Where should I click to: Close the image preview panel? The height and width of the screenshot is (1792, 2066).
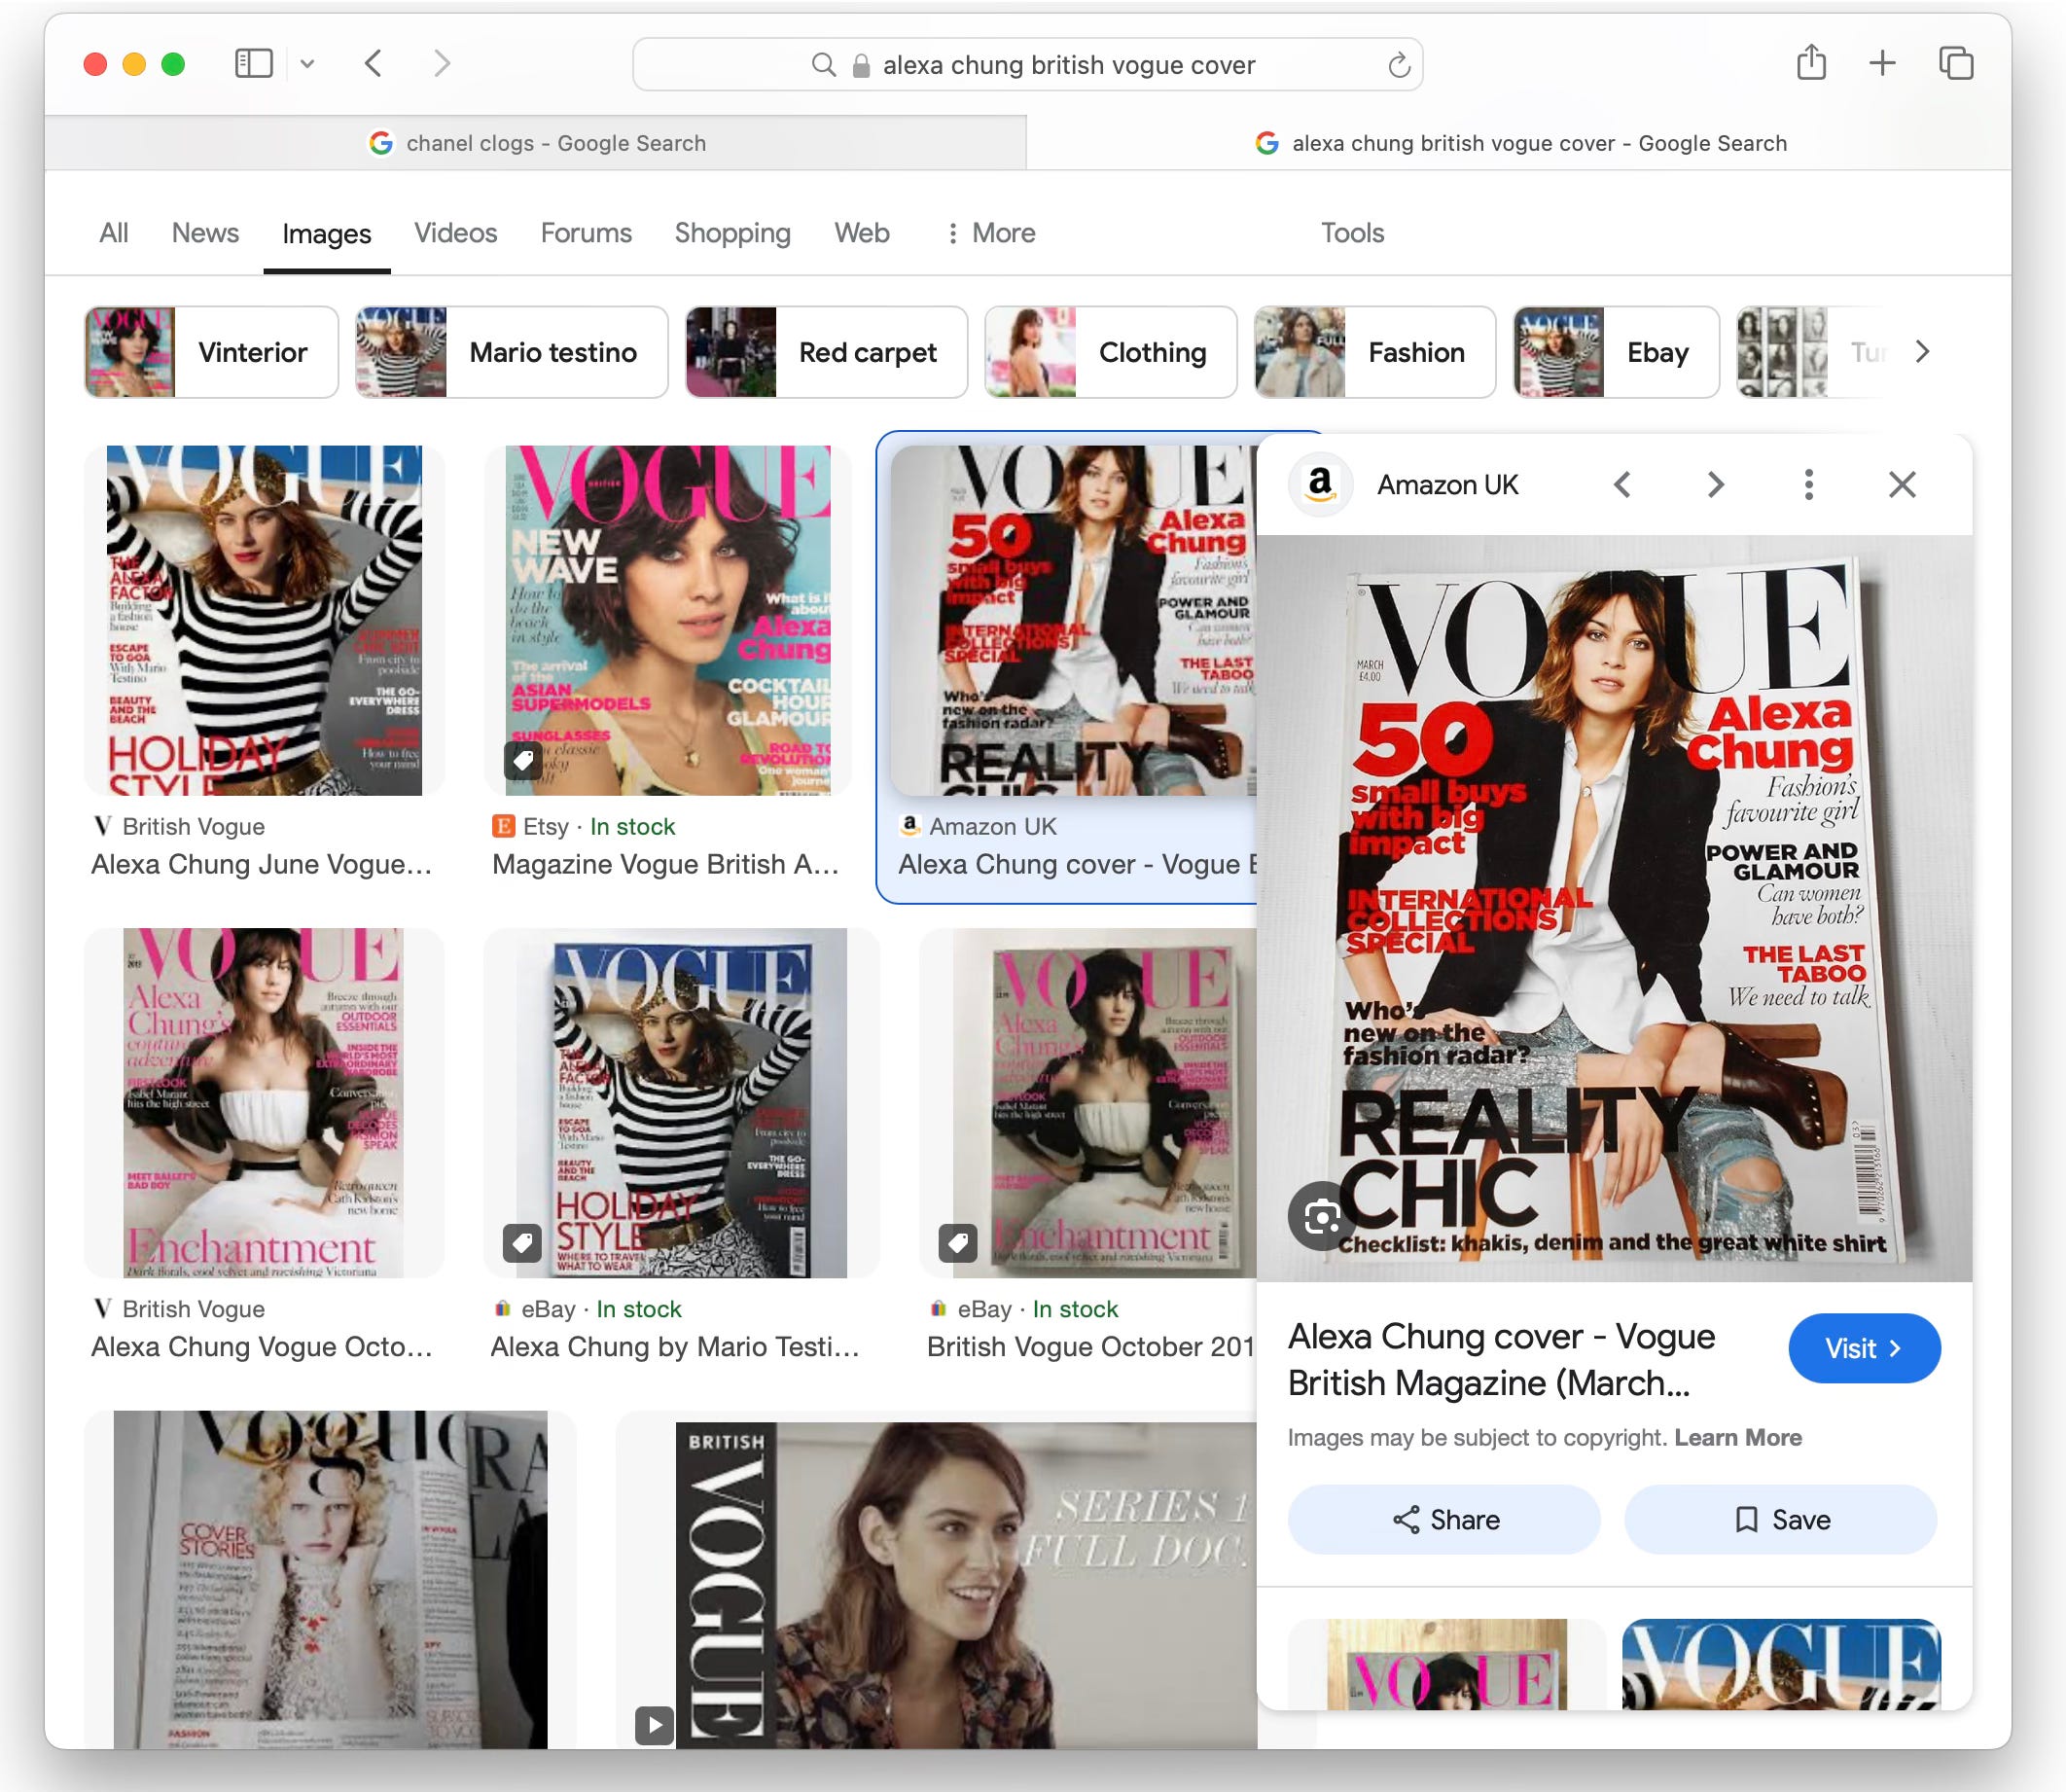pyautogui.click(x=1901, y=485)
